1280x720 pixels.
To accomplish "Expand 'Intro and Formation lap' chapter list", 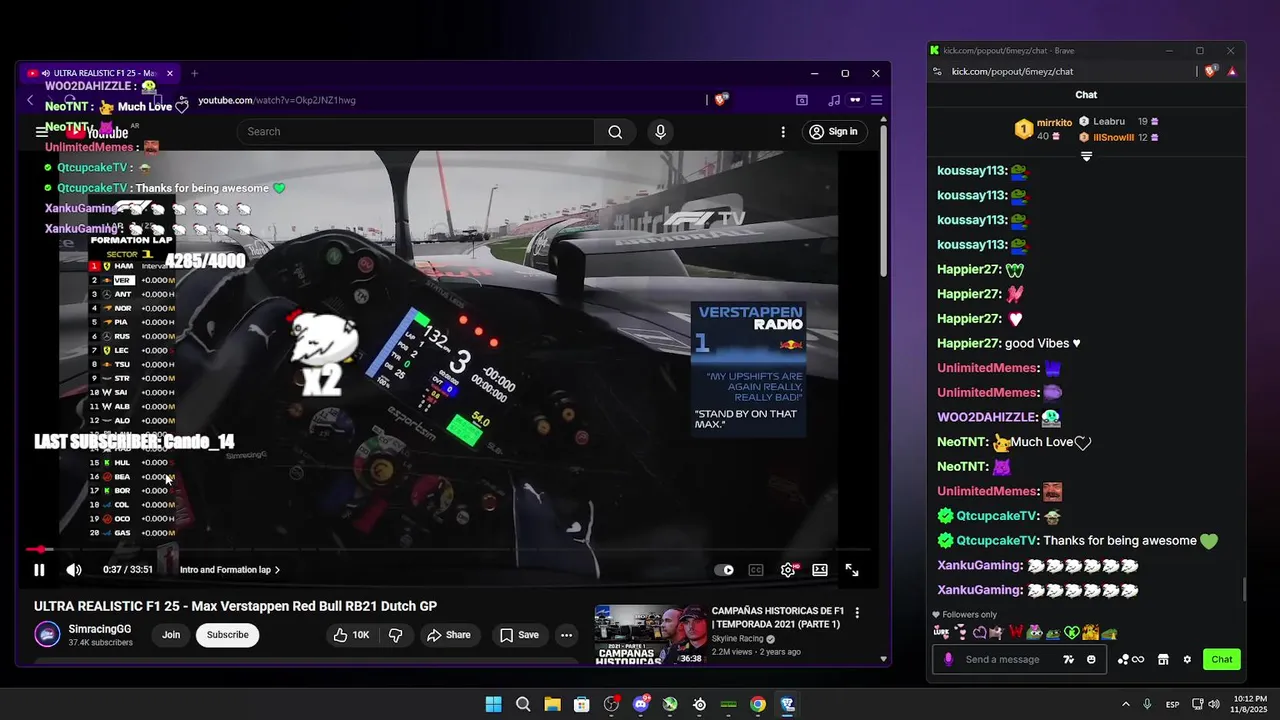I will pos(230,570).
